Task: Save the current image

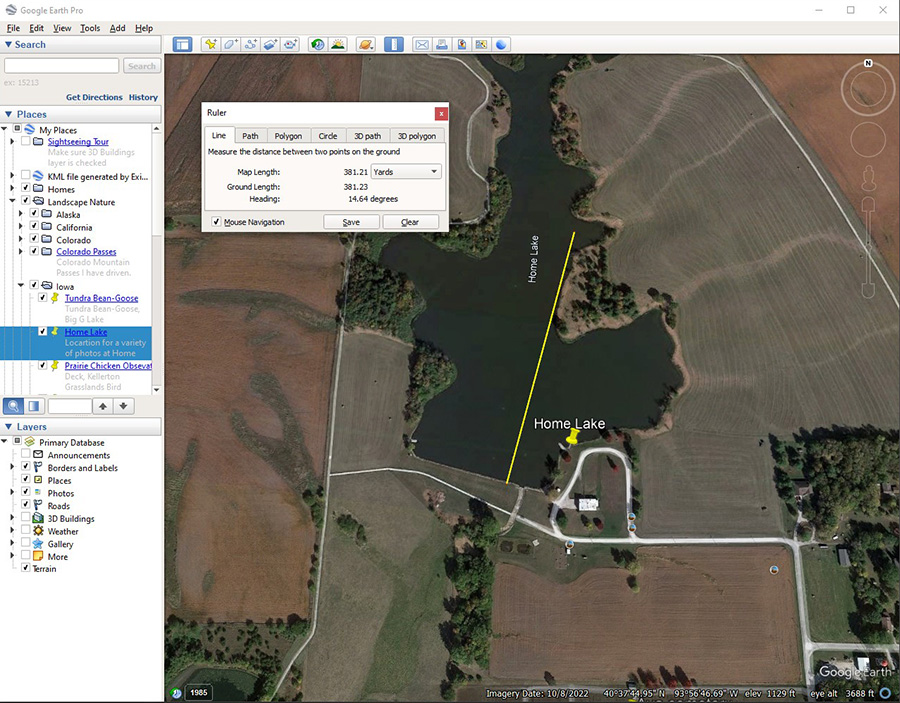Action: 461,45
